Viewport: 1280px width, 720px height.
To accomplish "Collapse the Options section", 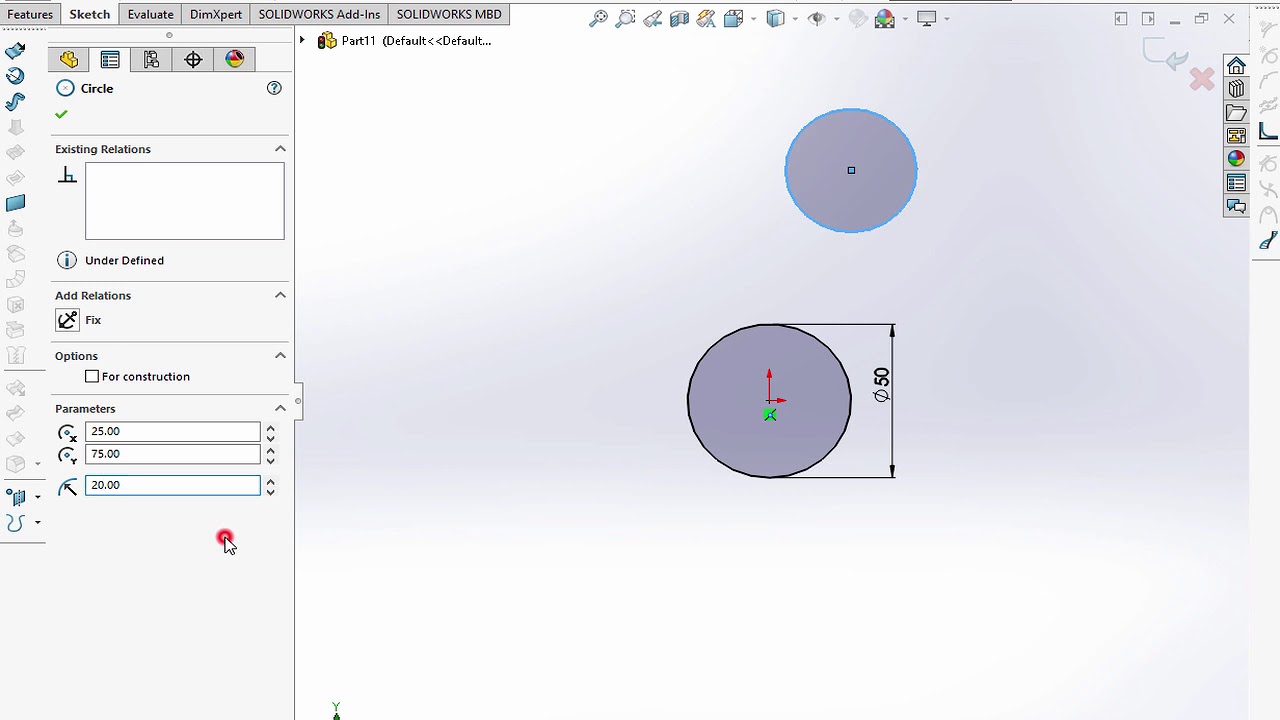I will [x=280, y=355].
